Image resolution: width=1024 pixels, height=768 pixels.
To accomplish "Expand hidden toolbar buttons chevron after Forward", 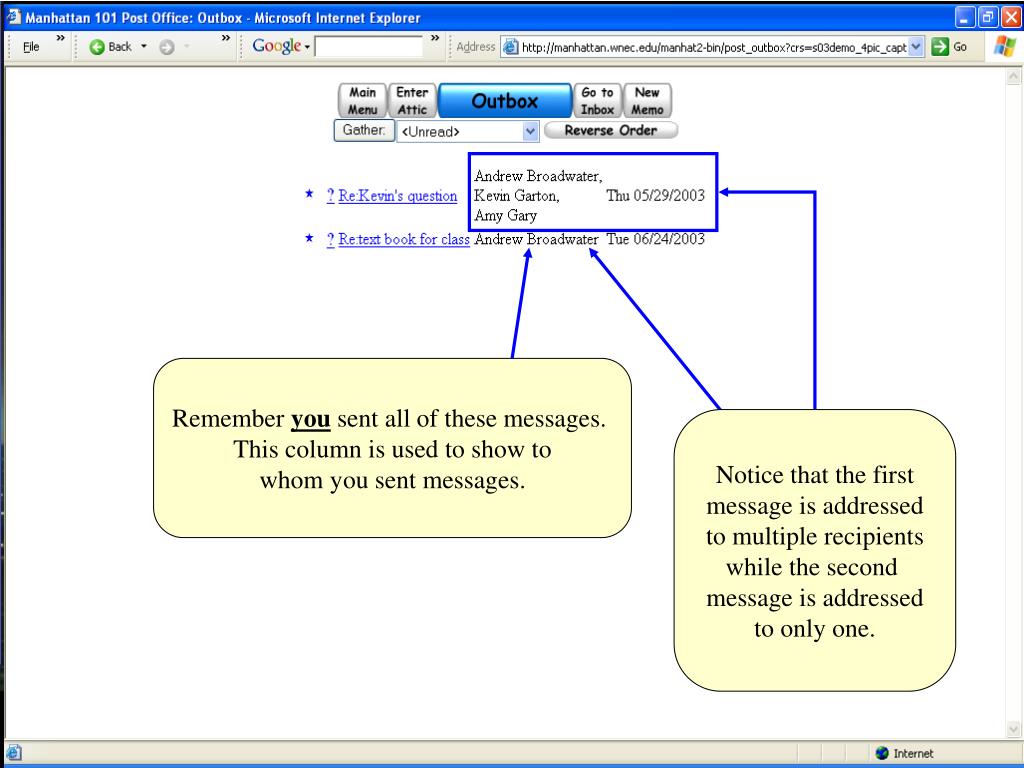I will coord(225,39).
